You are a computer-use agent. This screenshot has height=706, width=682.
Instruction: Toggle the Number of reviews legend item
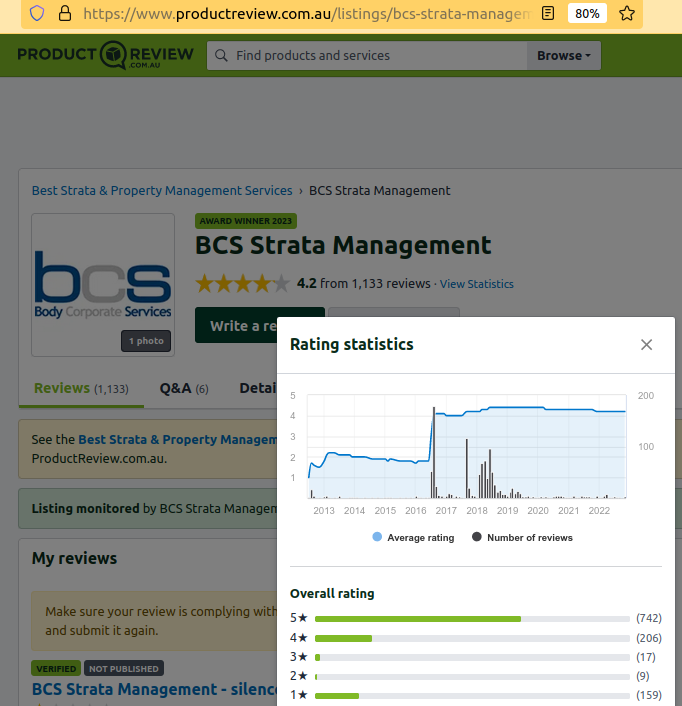pos(522,538)
